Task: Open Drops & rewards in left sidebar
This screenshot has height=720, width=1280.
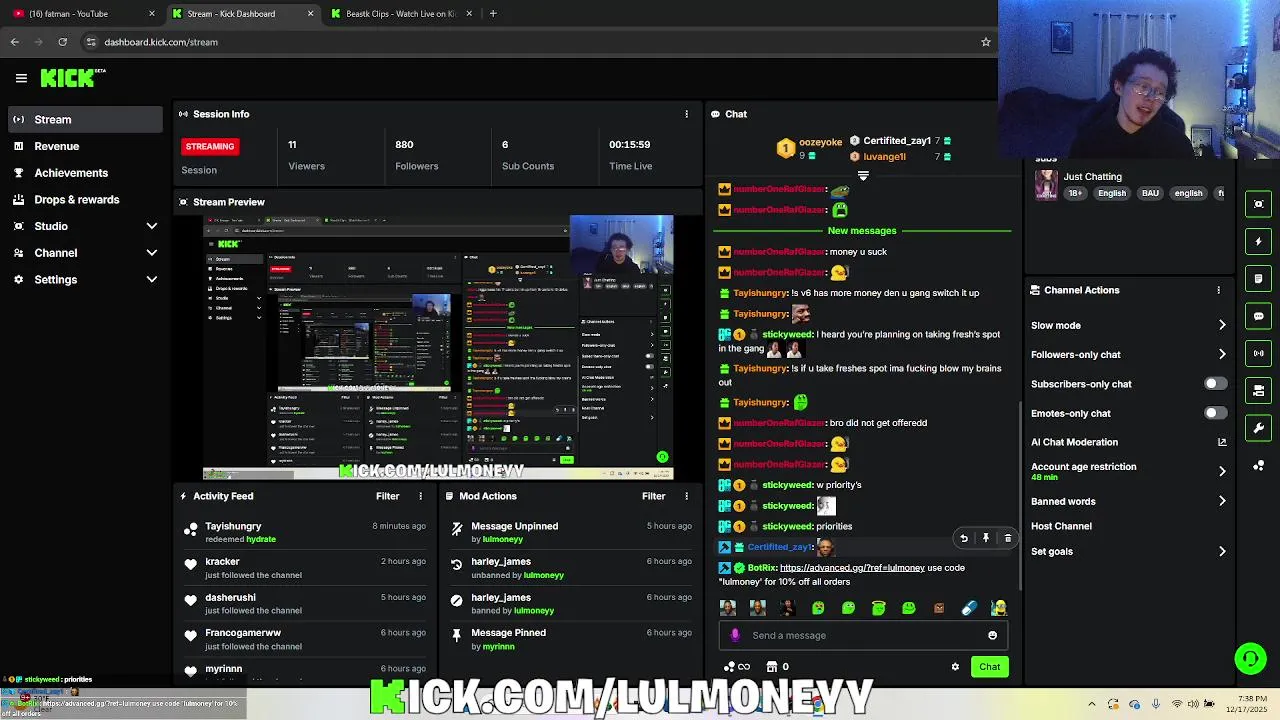Action: click(x=83, y=199)
